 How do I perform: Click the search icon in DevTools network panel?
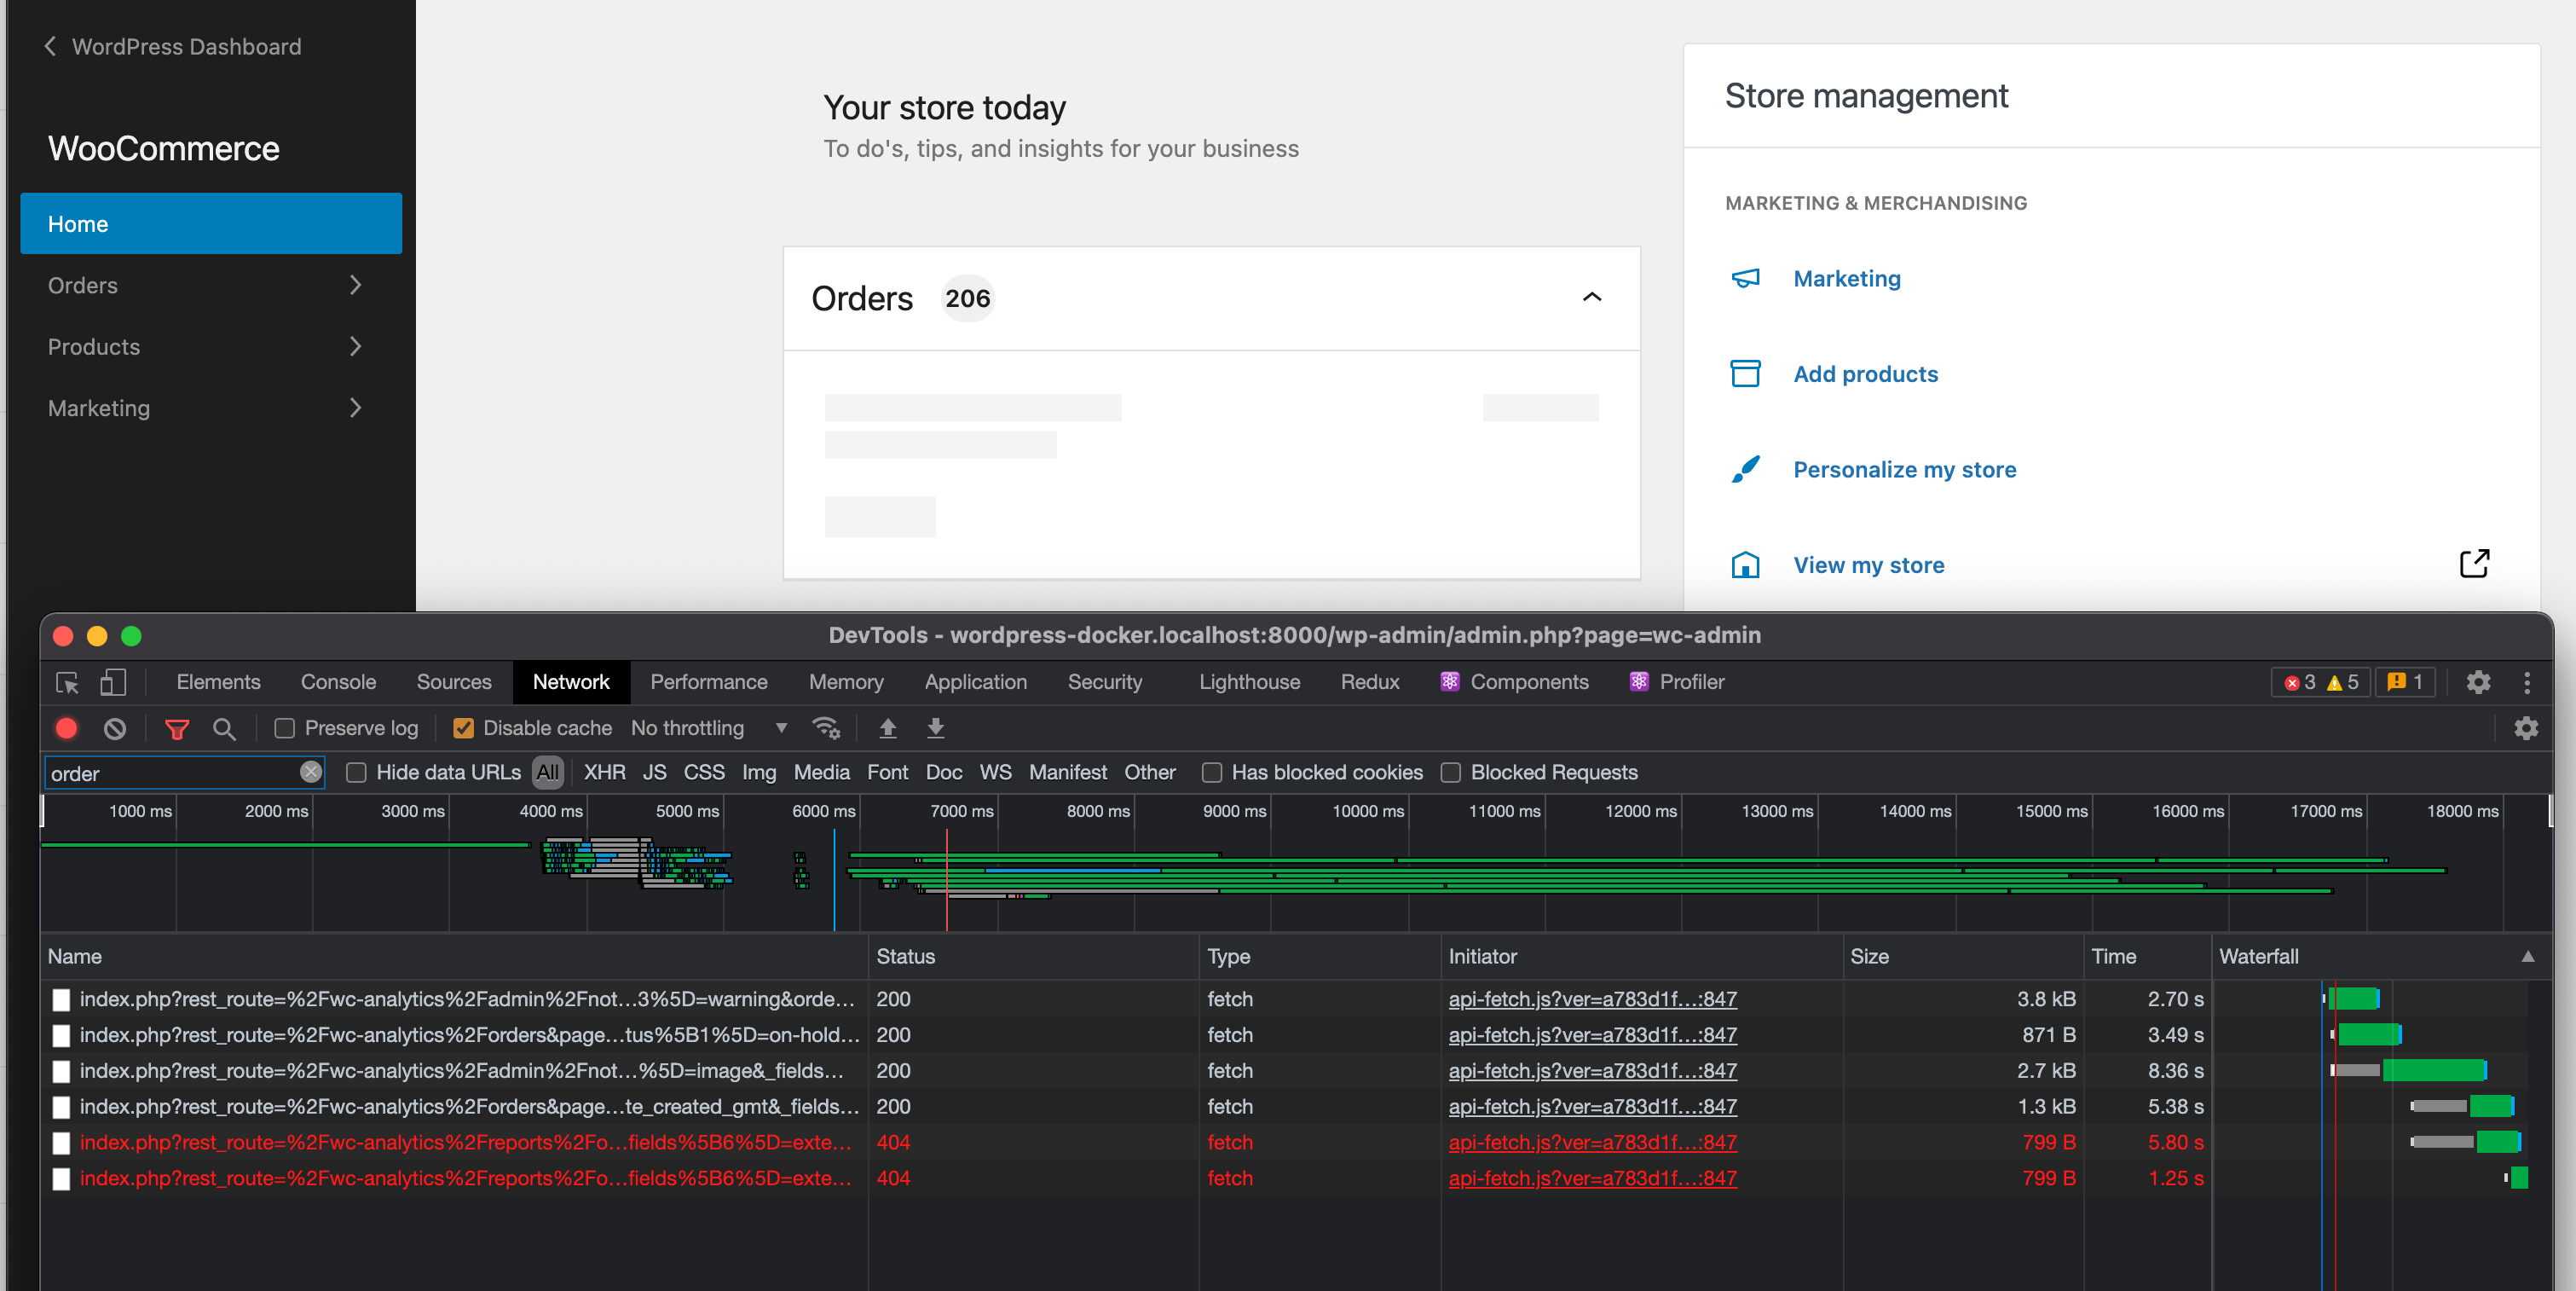point(225,728)
